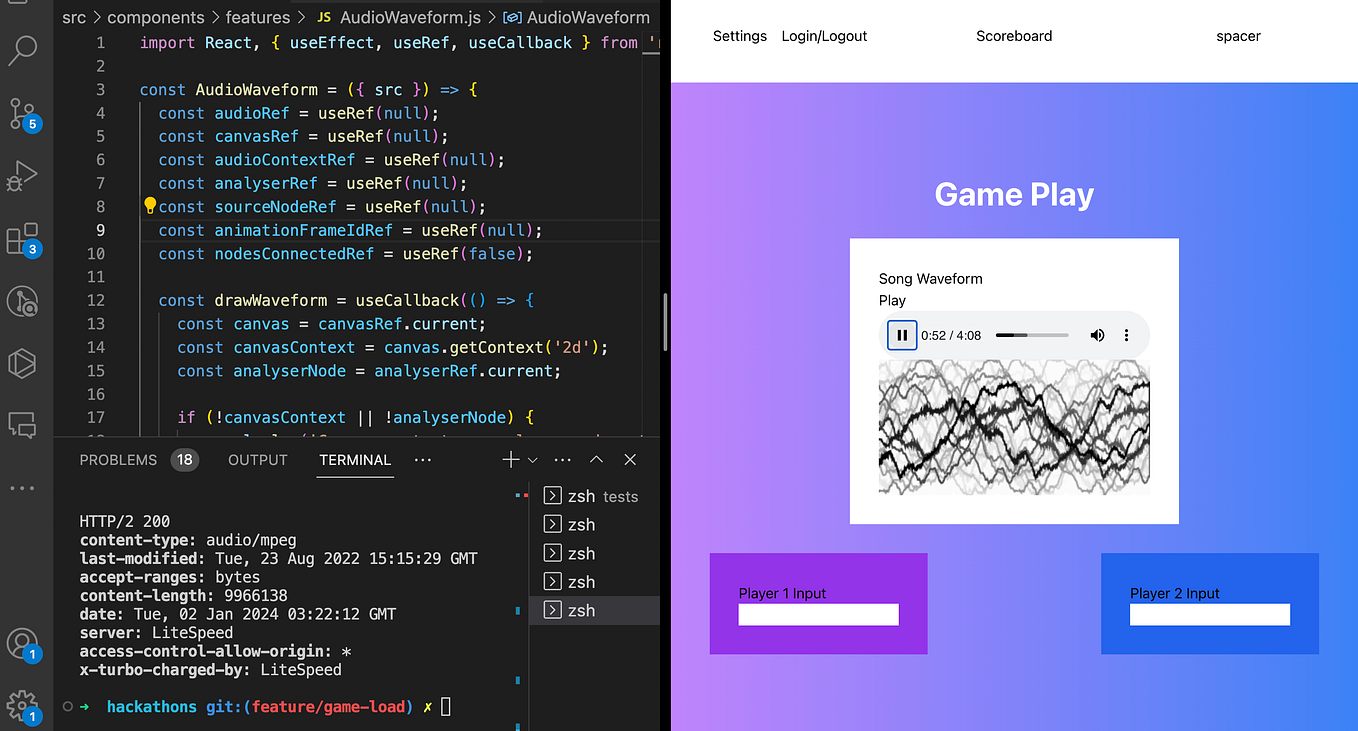Click the Login/Logout link

coord(825,36)
